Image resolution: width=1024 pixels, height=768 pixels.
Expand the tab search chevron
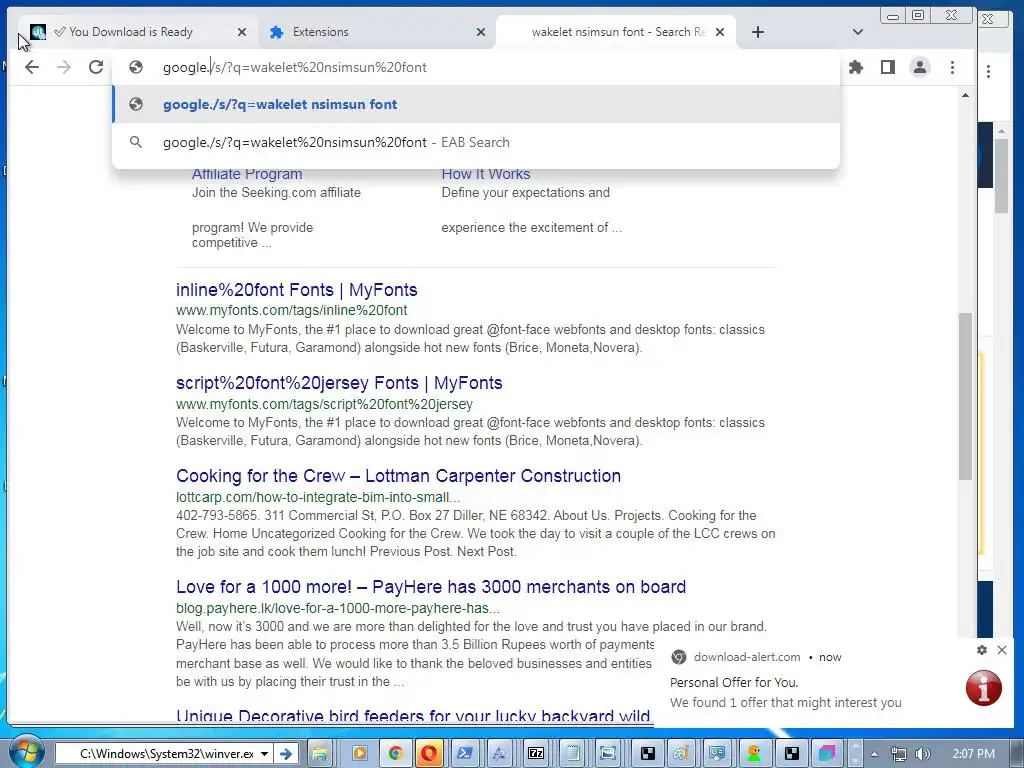pos(857,32)
